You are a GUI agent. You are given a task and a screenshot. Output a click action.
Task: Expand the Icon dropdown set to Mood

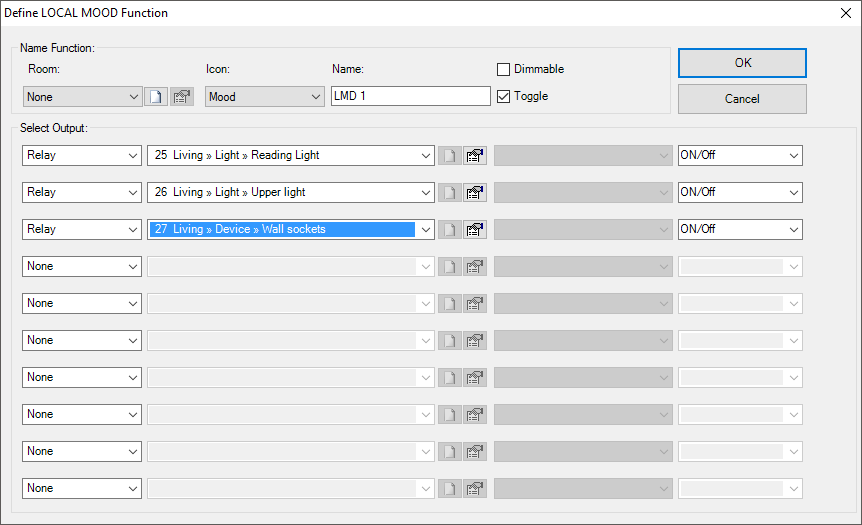264,97
